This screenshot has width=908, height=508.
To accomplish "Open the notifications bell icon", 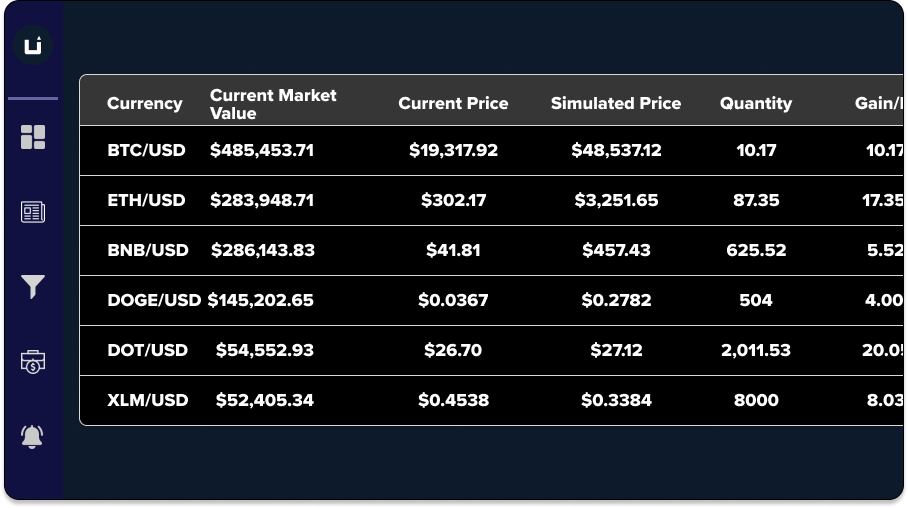I will tap(33, 436).
